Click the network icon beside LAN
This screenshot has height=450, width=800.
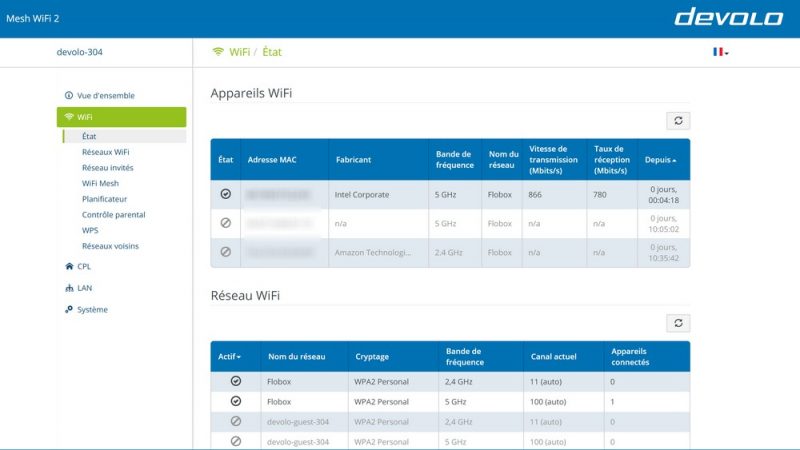(69, 288)
